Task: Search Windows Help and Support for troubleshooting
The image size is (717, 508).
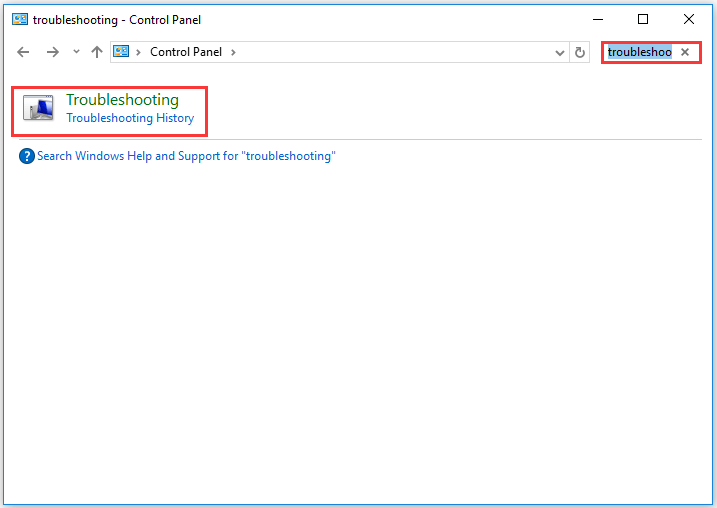Action: 186,156
